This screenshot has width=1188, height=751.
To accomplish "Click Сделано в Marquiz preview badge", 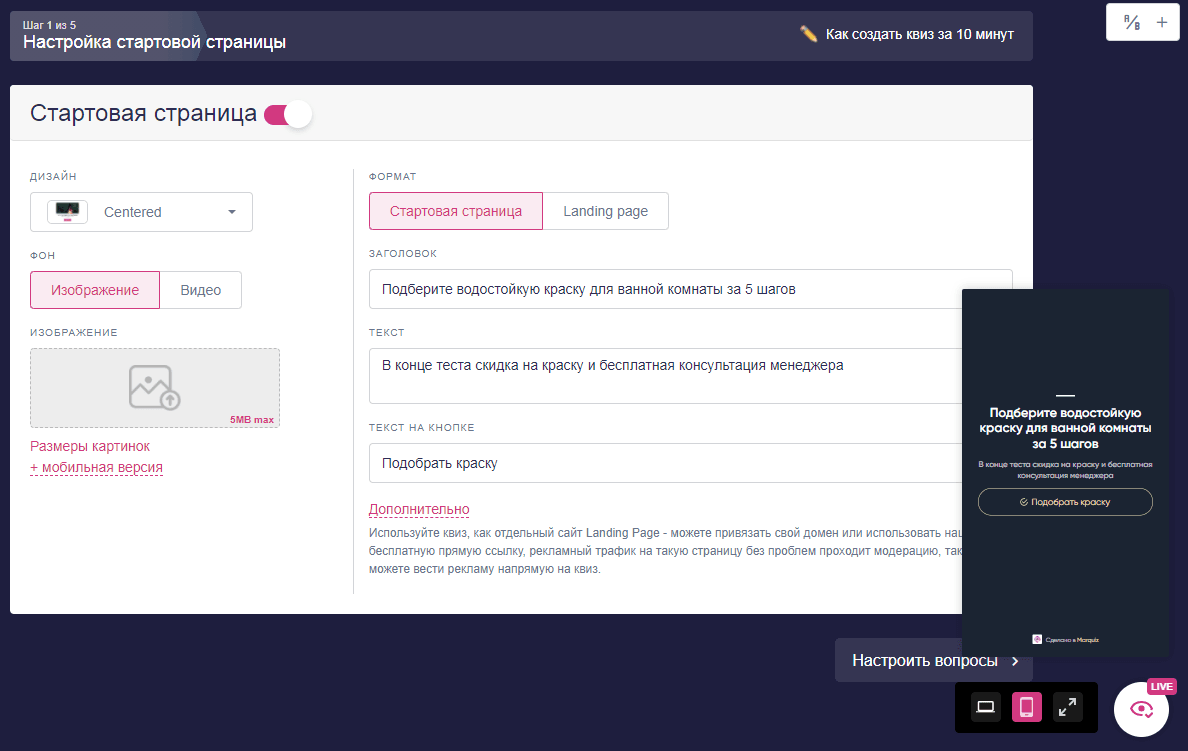I will click(1065, 640).
